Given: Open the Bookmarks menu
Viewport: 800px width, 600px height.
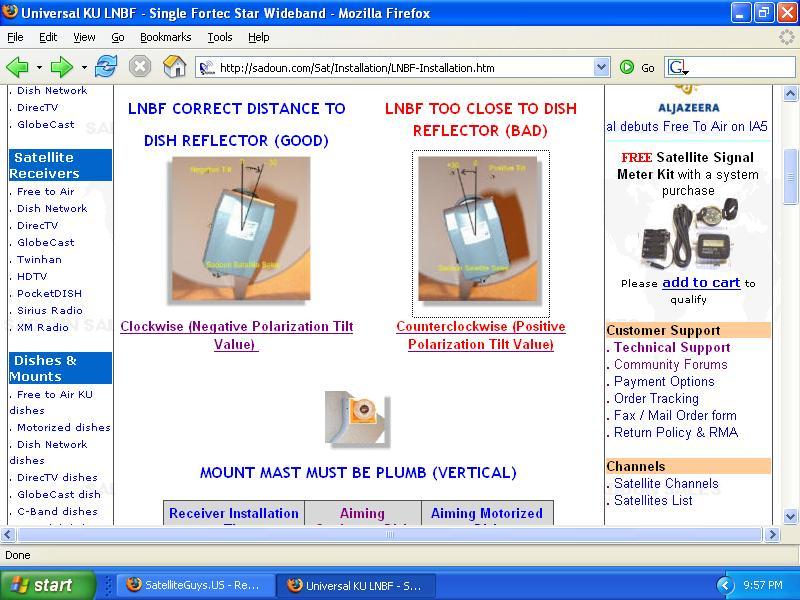Looking at the screenshot, I should point(165,37).
